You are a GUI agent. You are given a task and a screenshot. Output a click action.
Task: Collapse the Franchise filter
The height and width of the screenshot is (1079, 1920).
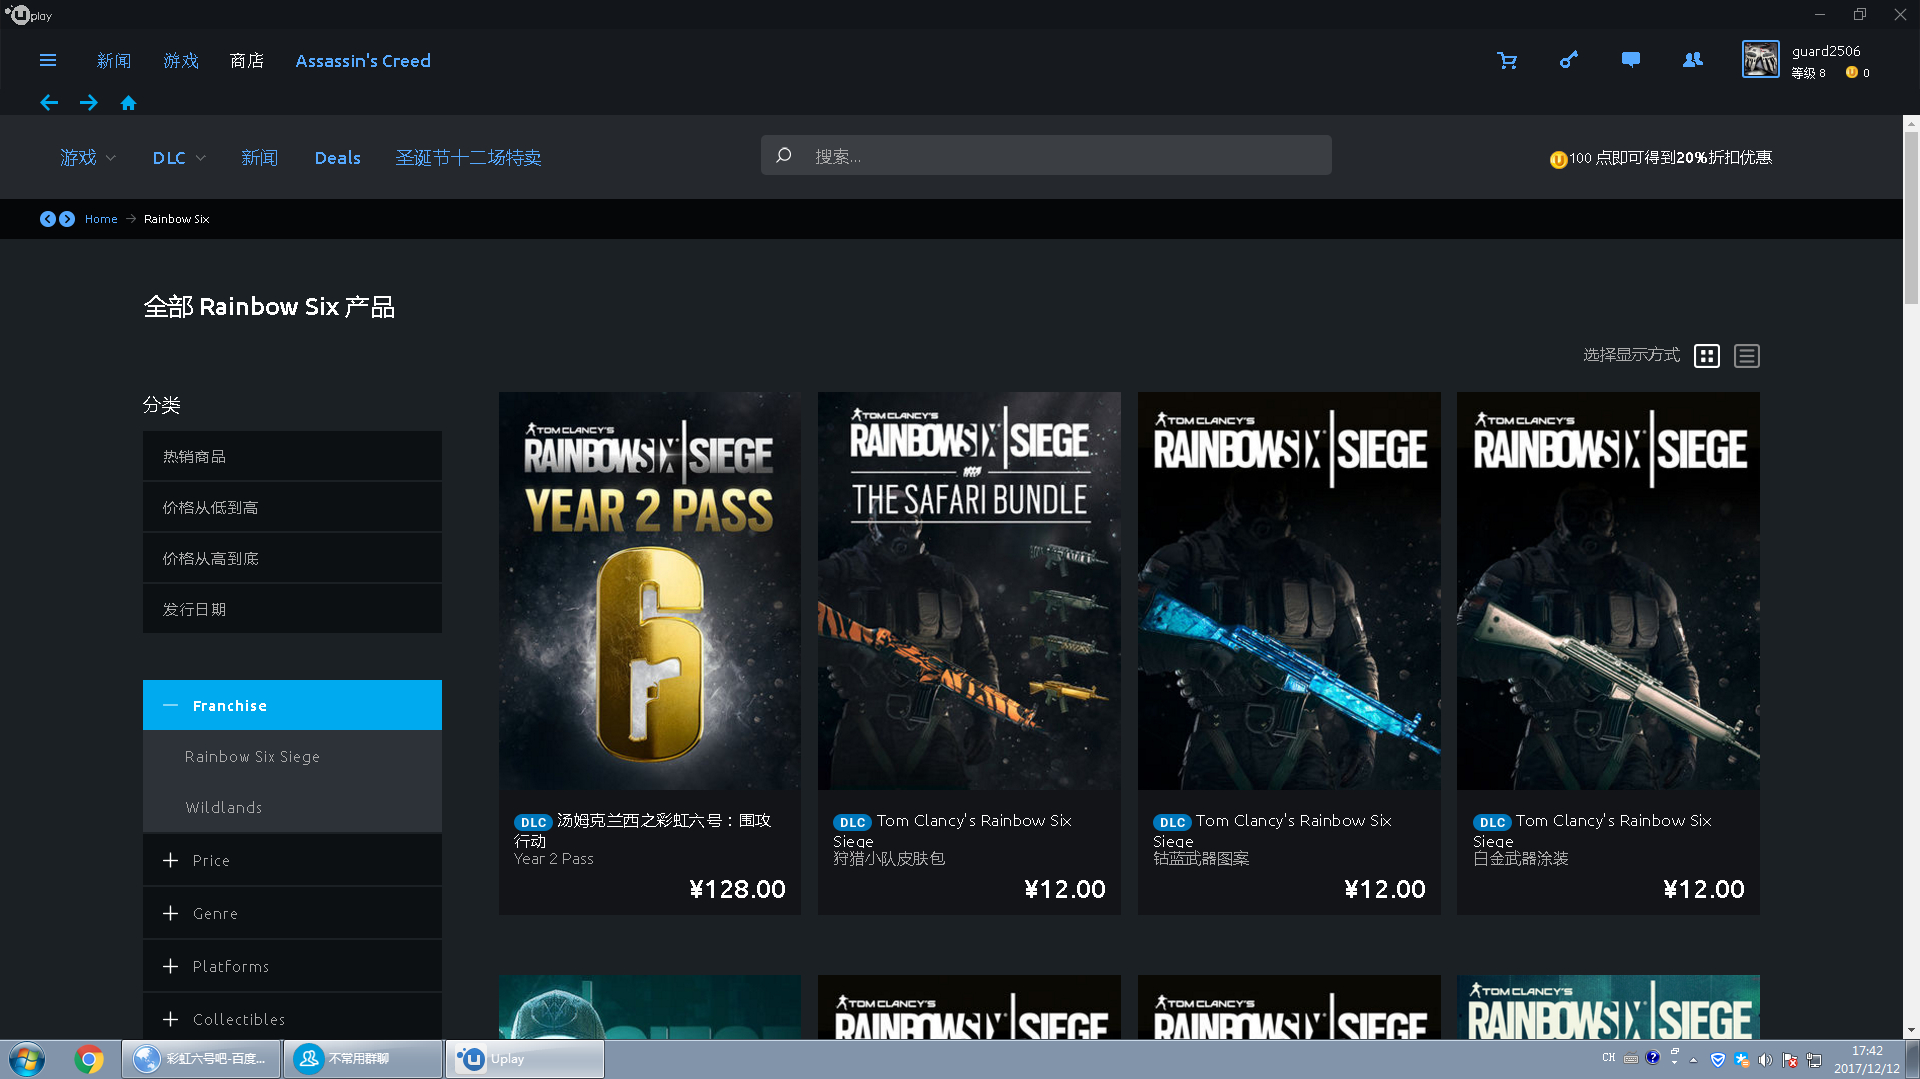click(292, 705)
